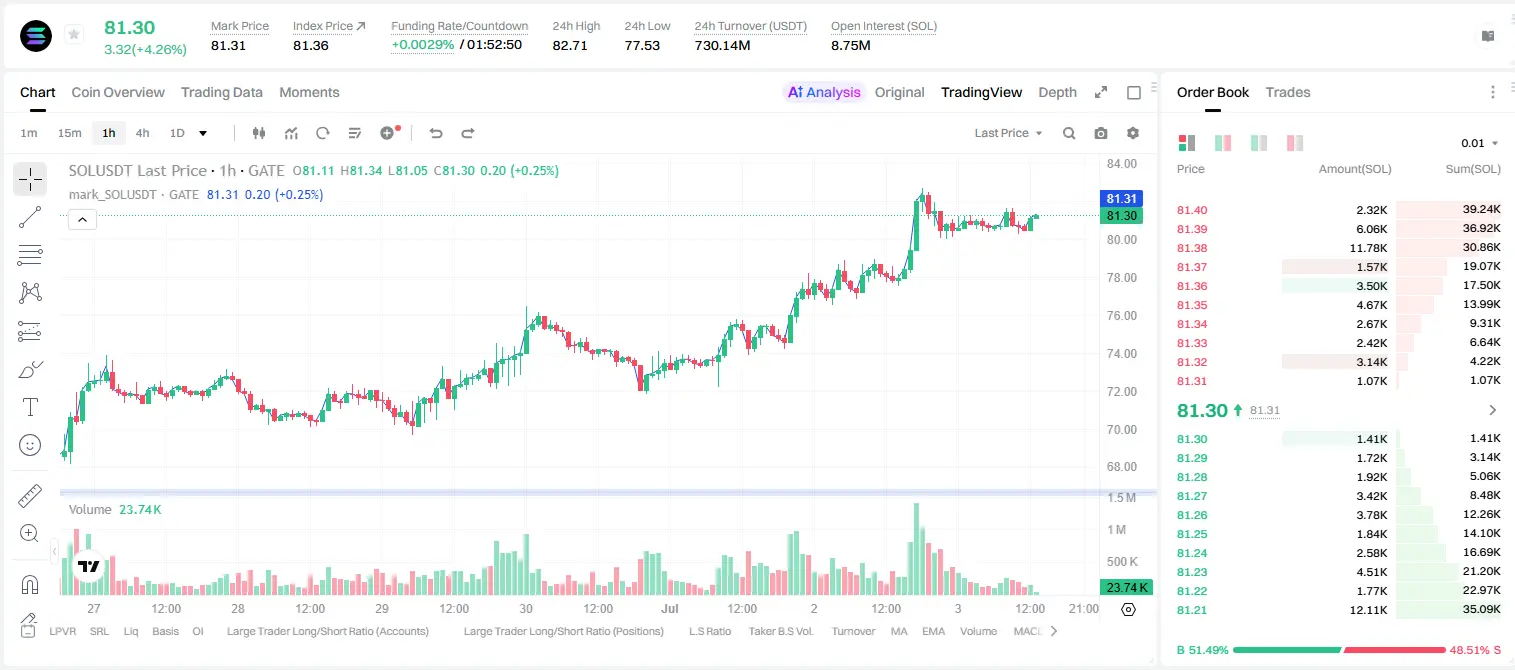Take a chart snapshot with camera icon
The image size is (1515, 670).
(1101, 133)
